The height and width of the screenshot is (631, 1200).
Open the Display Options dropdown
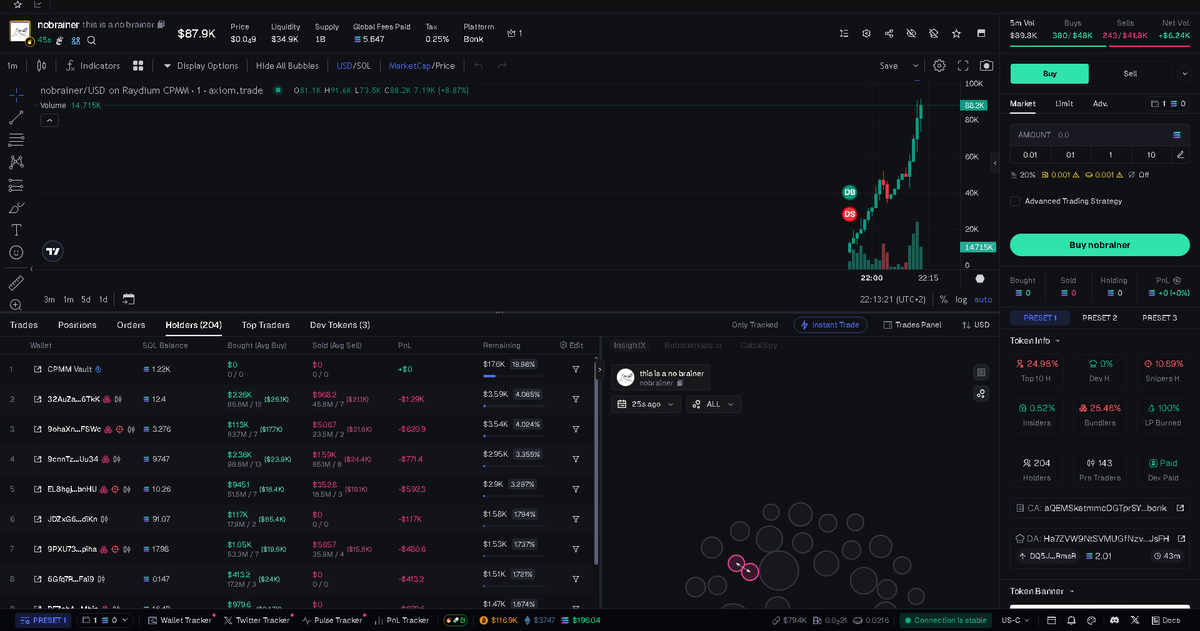point(201,66)
